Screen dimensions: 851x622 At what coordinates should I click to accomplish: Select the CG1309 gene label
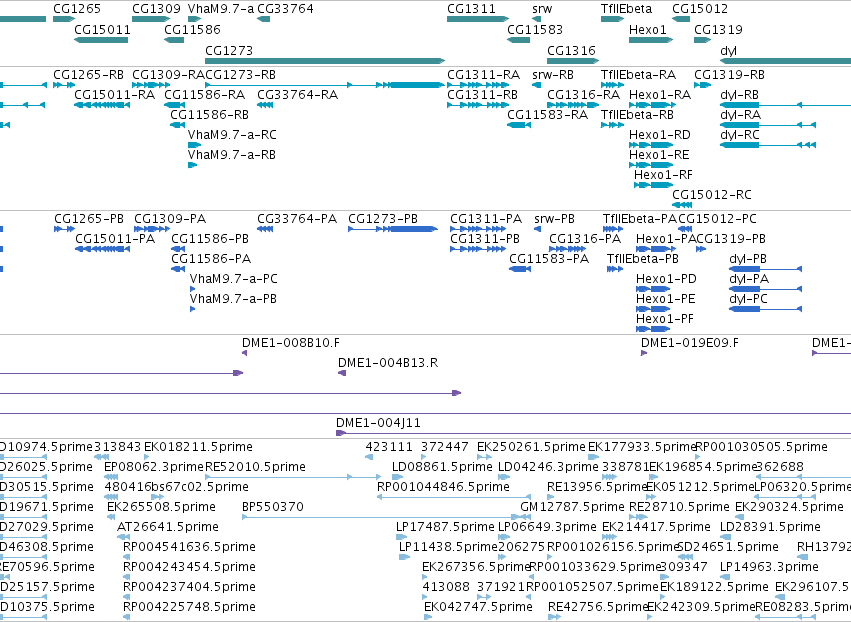click(156, 9)
